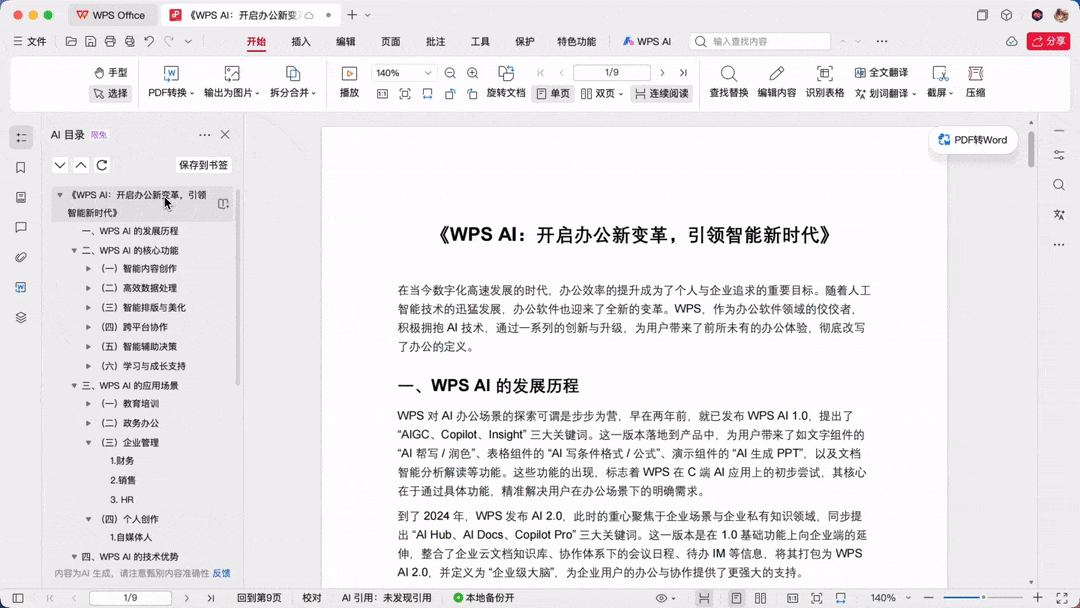
Task: Open attachments paperclip icon in left sidebar
Action: [x=21, y=258]
